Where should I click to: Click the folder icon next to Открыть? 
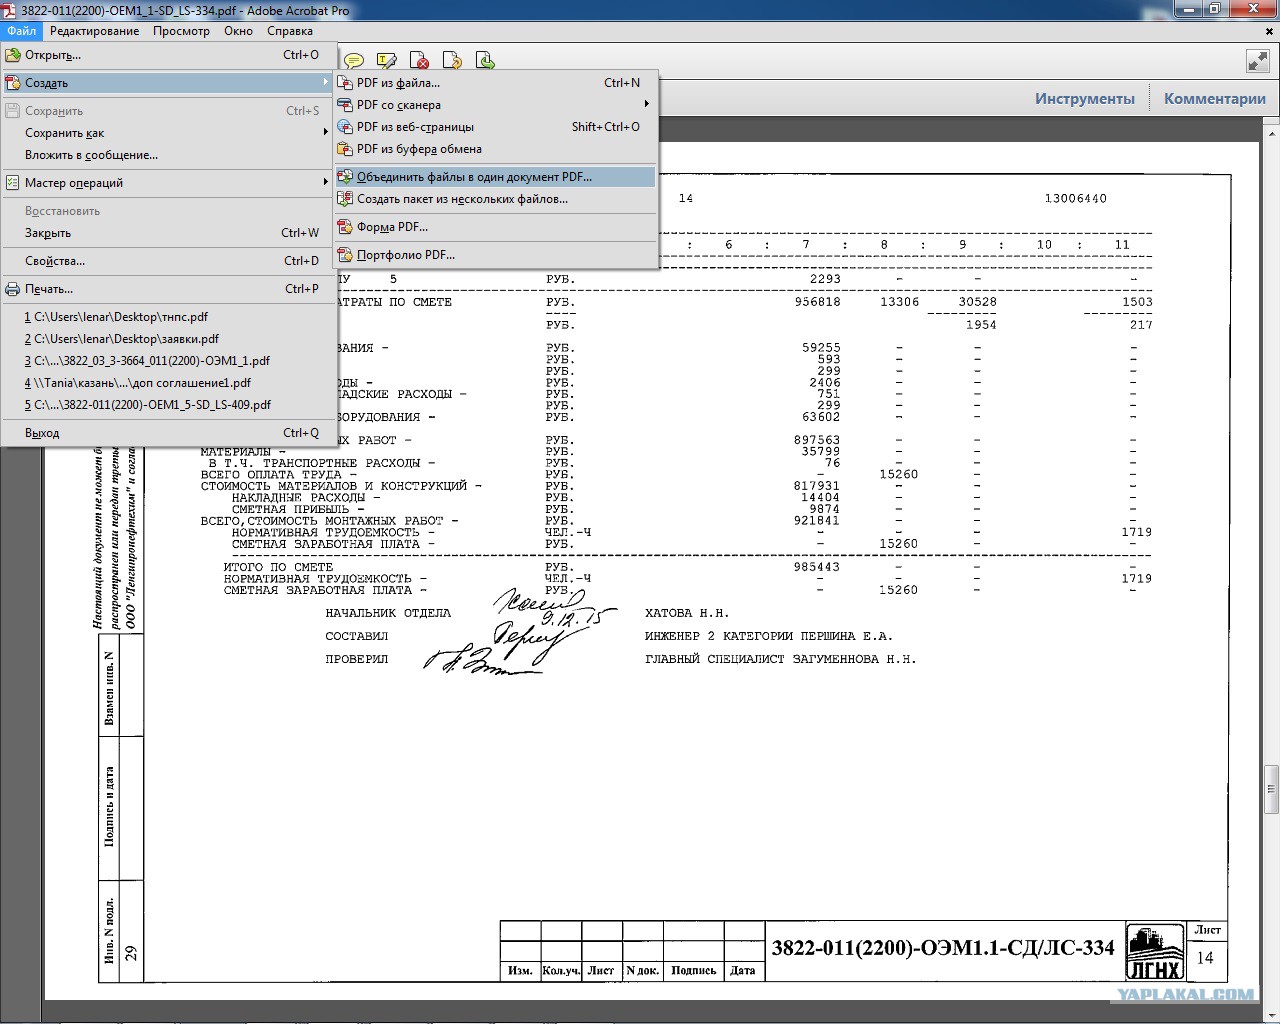tap(13, 55)
